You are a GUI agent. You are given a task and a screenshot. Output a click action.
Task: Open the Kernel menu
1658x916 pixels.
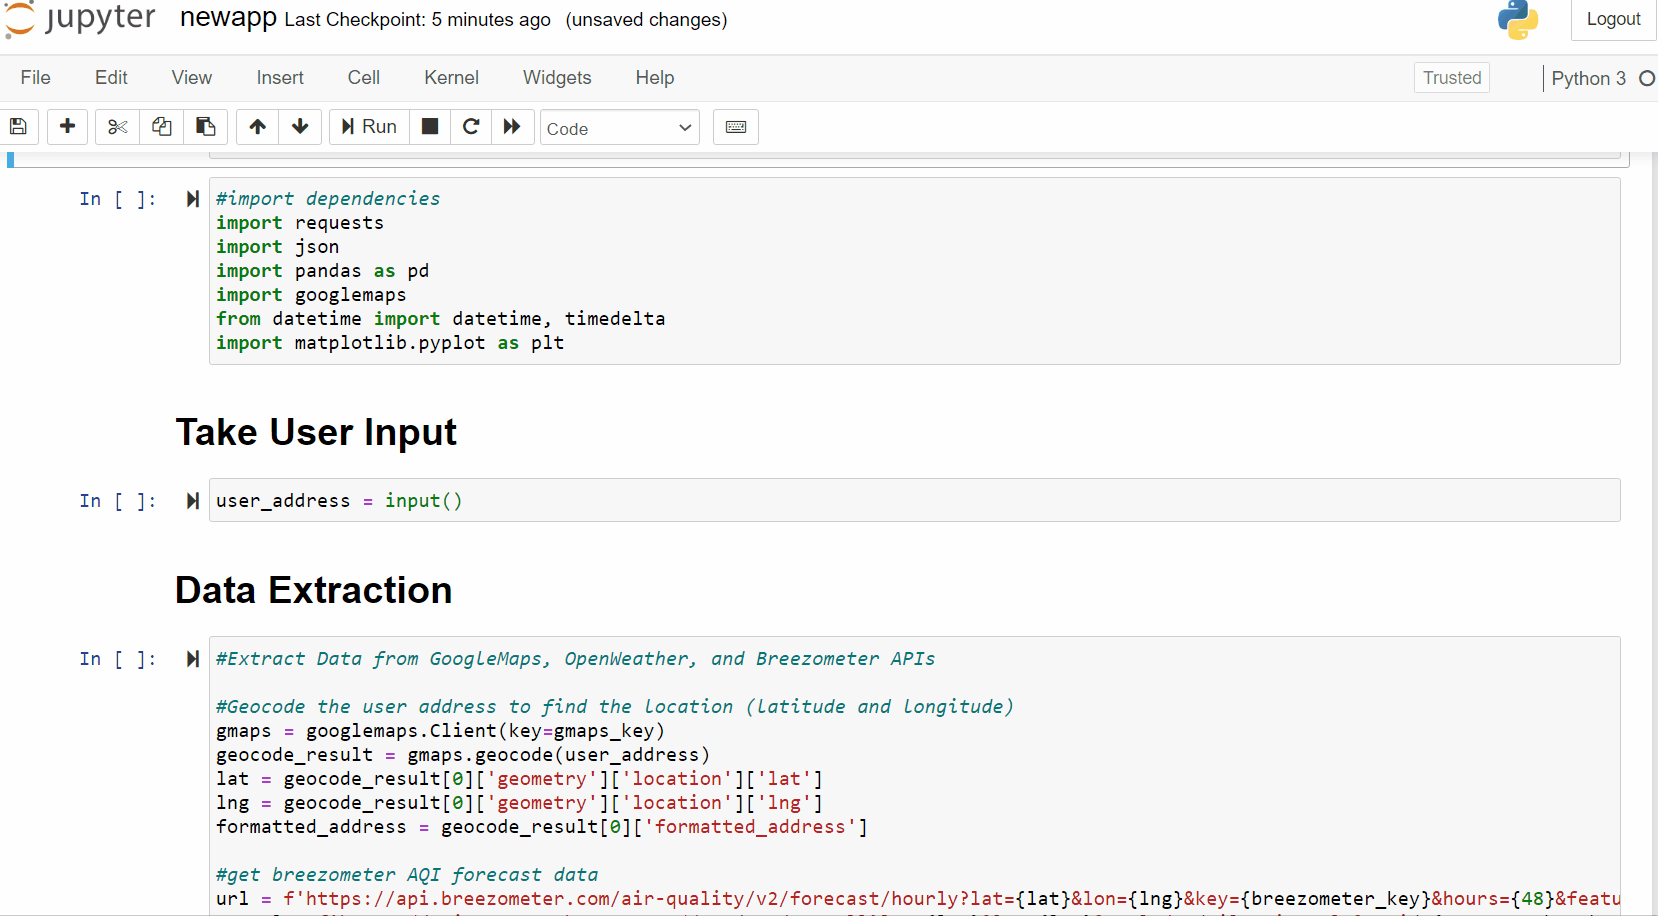point(451,78)
